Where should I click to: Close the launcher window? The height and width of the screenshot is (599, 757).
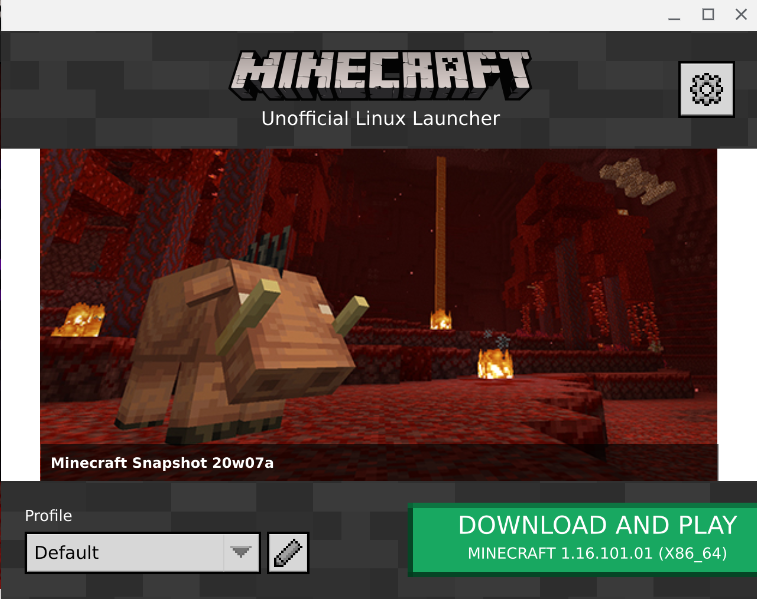741,15
